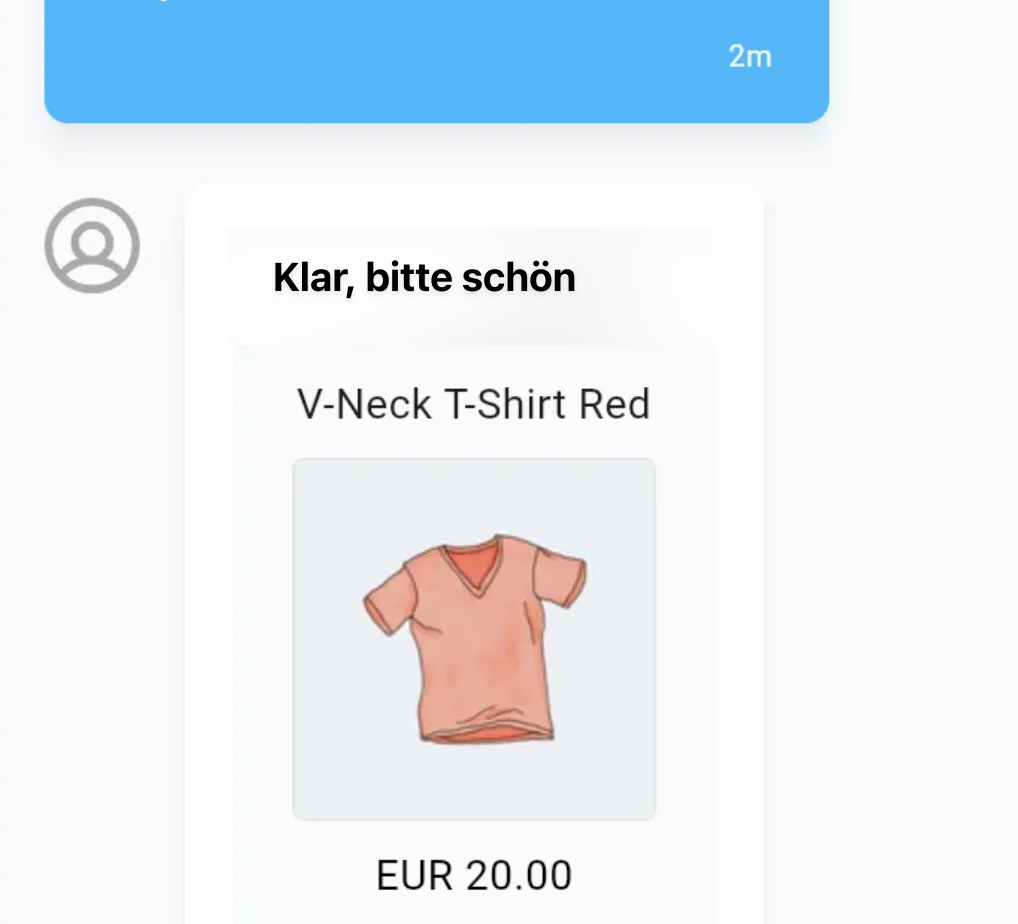Click the 'Klar, bitte schön' reply message
This screenshot has height=924, width=1018.
coord(424,277)
